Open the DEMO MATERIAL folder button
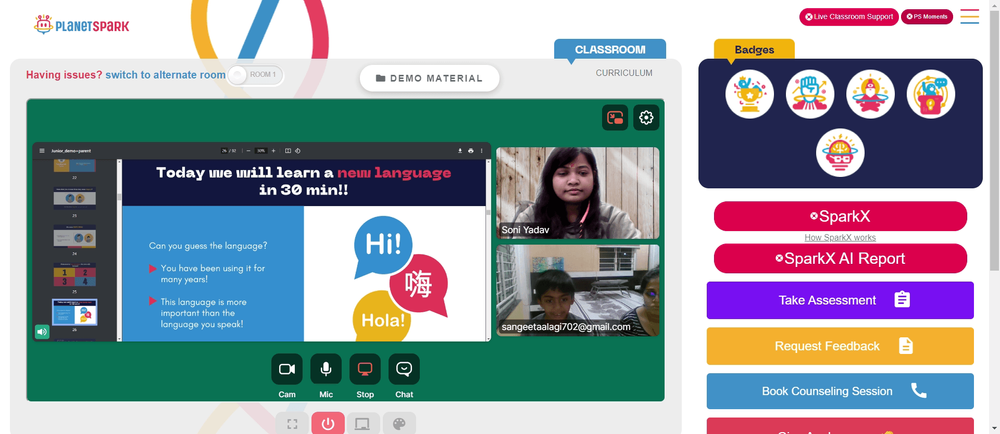Image resolution: width=1000 pixels, height=434 pixels. [x=429, y=78]
